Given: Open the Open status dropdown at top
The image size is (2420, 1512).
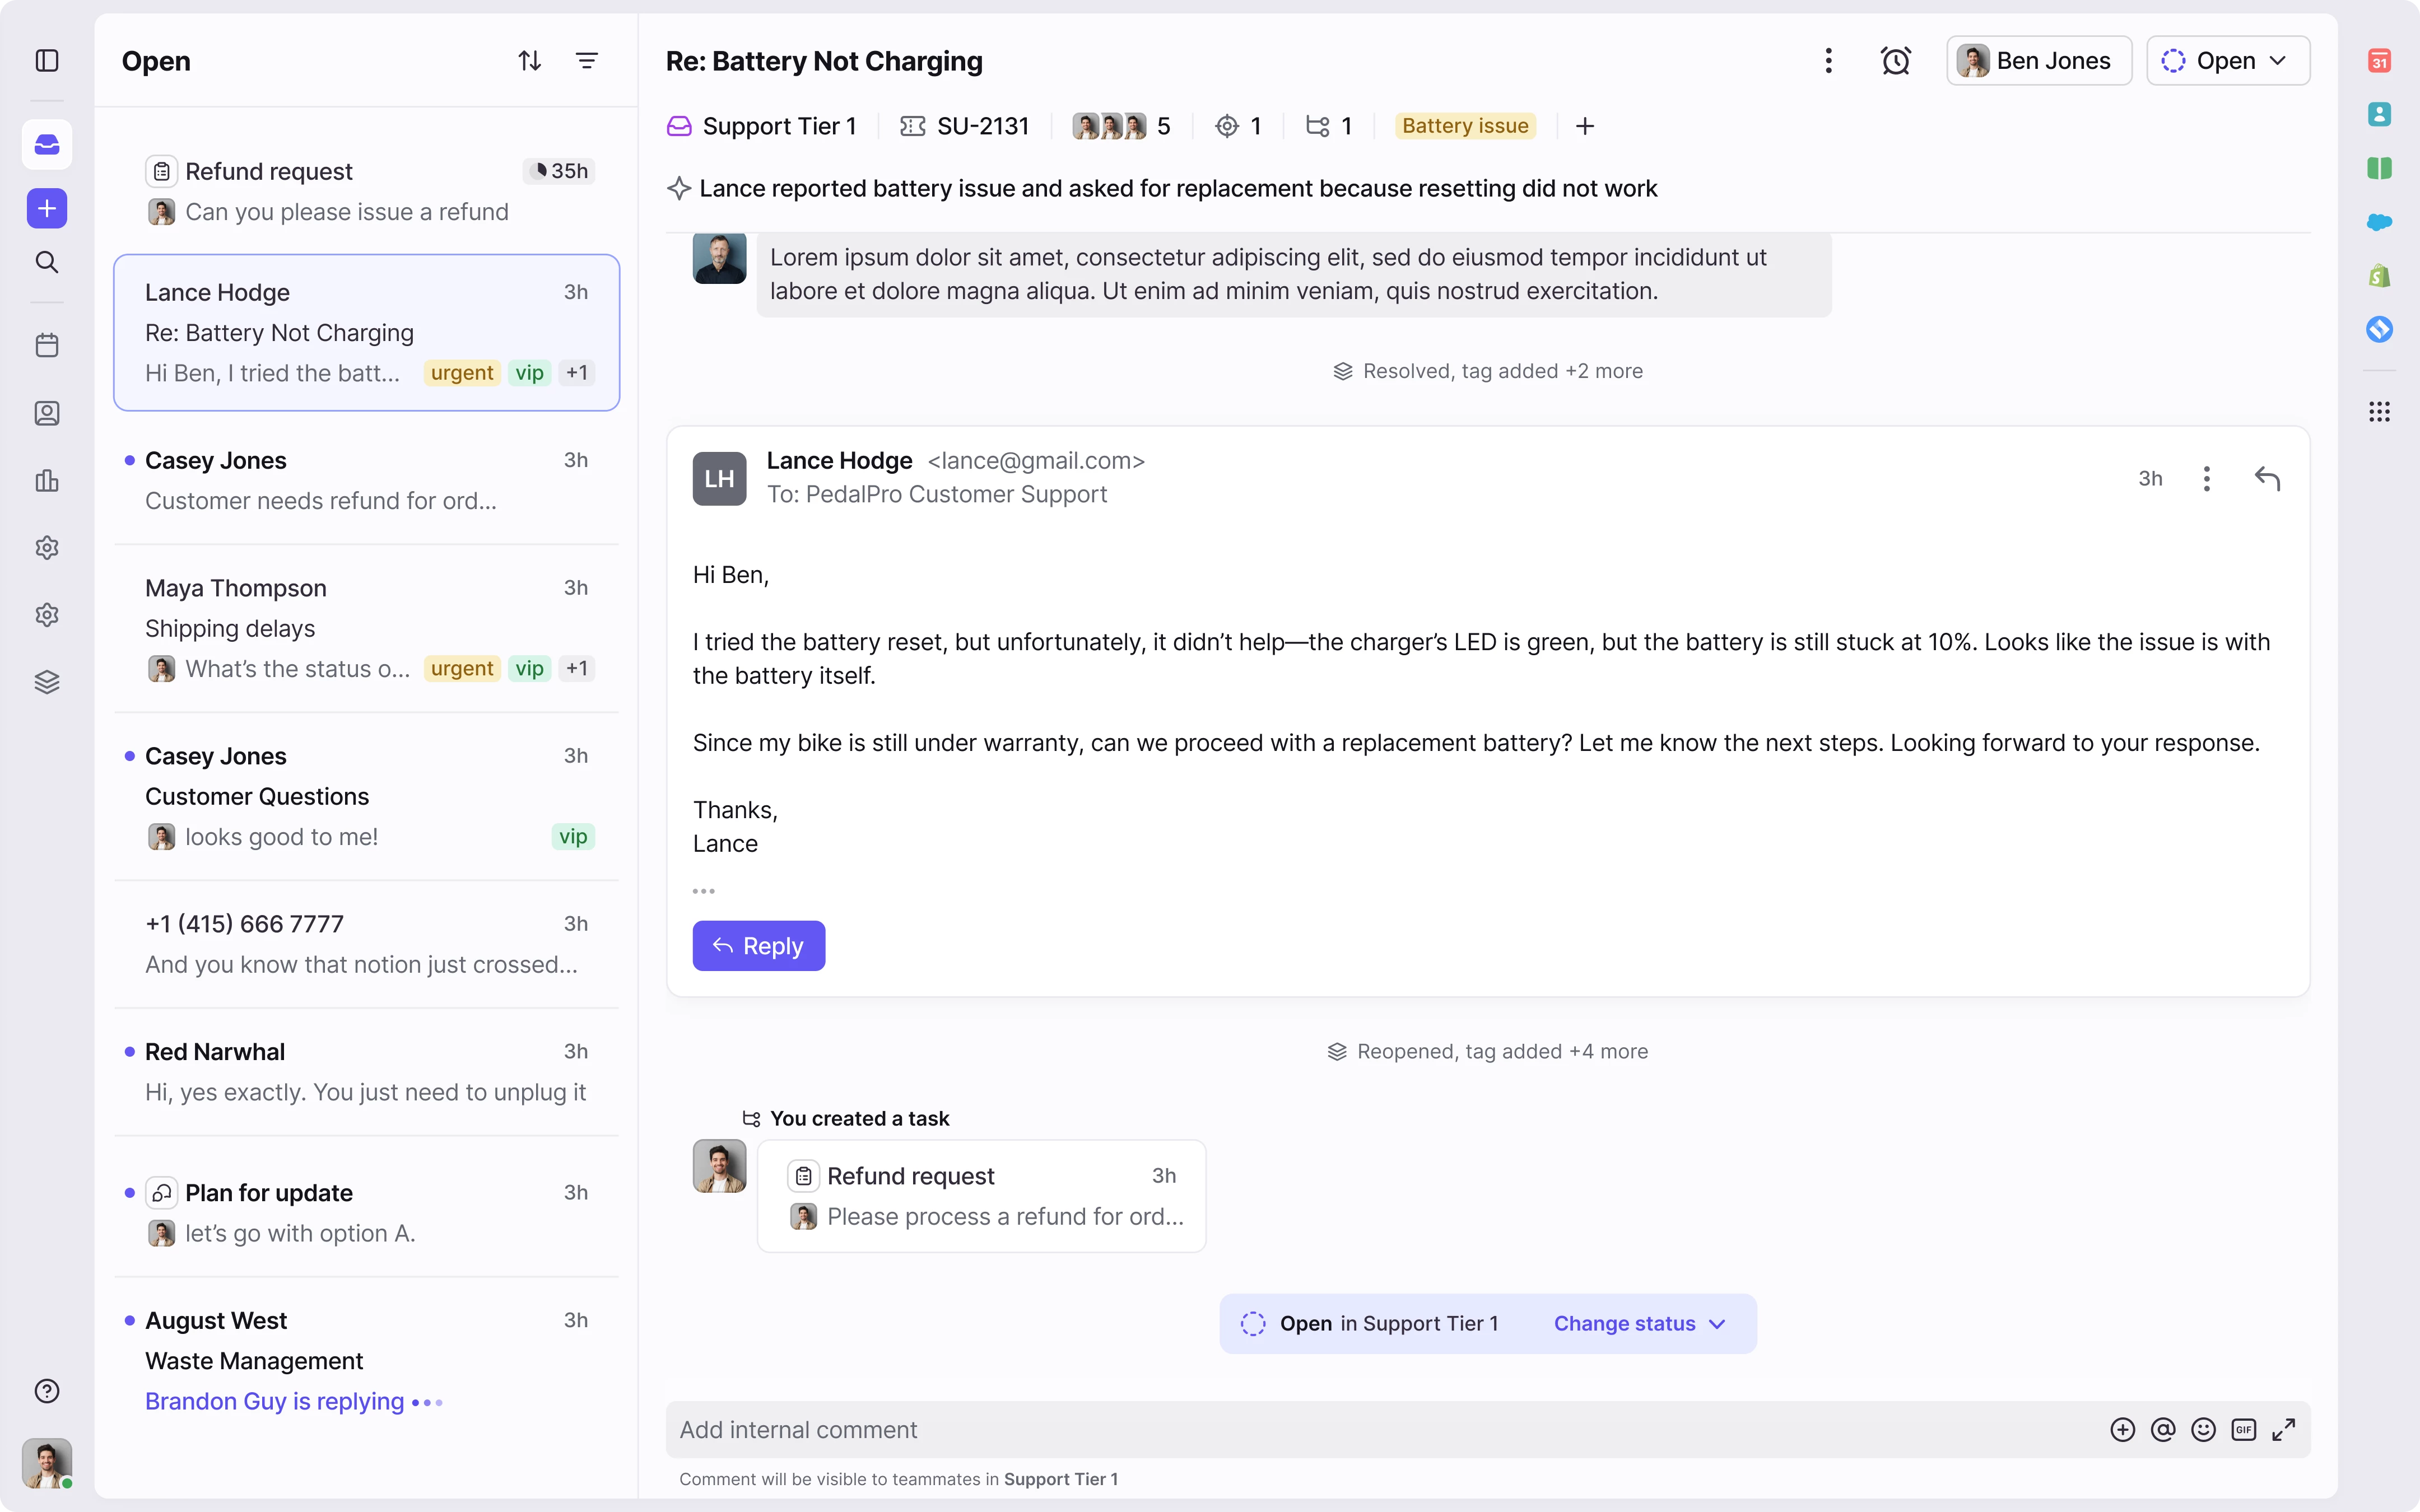Looking at the screenshot, I should [x=2227, y=61].
